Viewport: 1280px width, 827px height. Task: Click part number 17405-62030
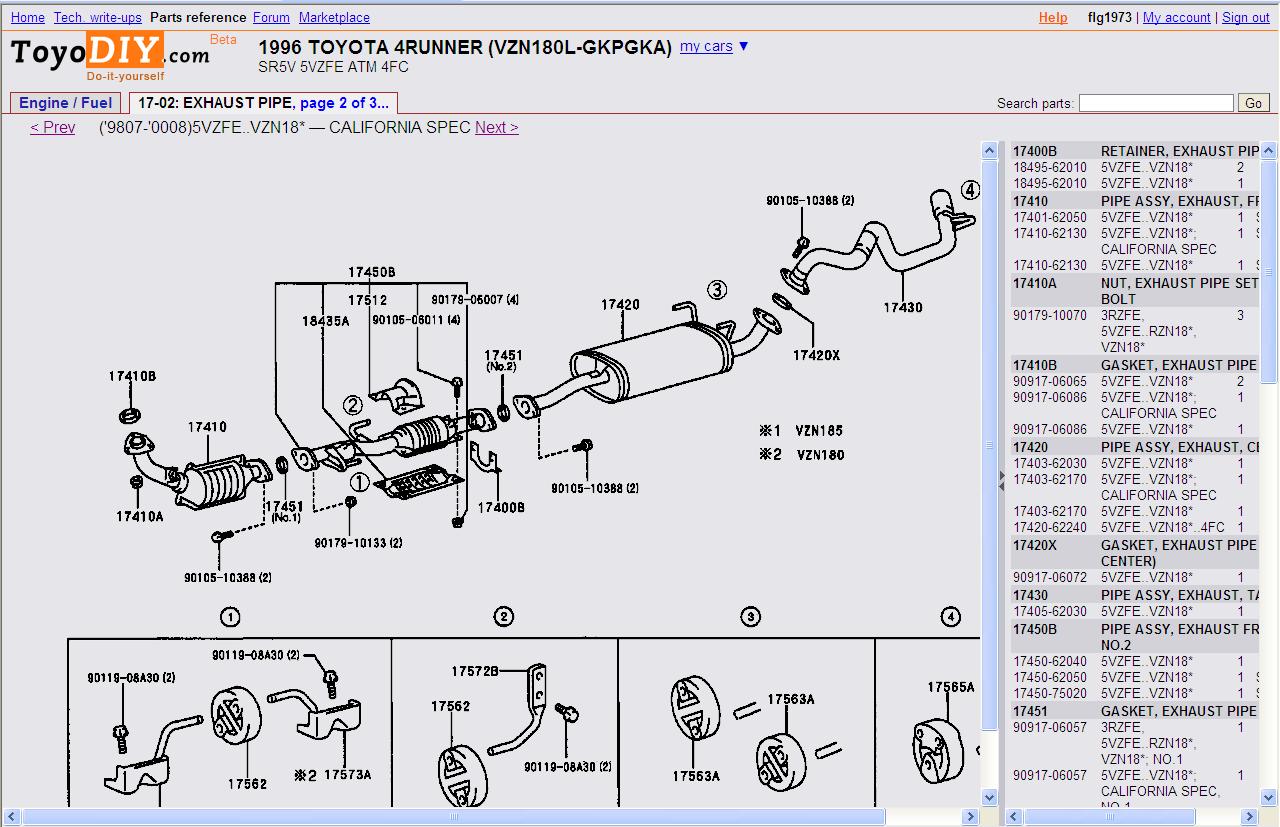coord(1050,612)
